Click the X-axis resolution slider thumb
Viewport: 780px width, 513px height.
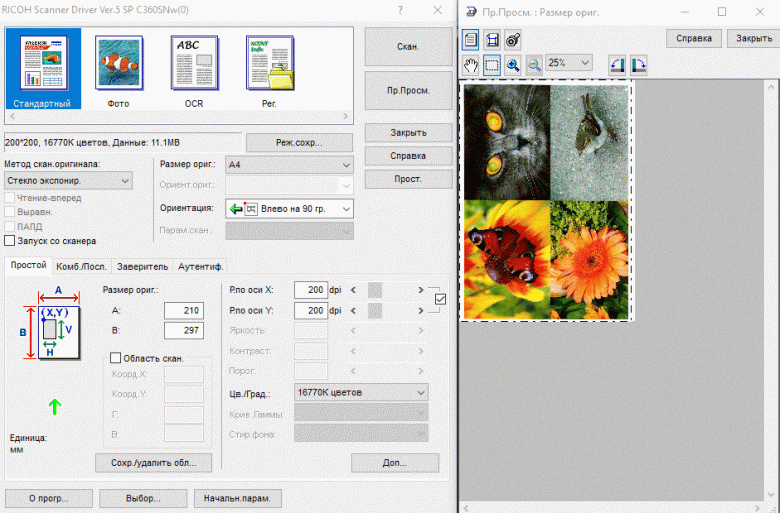tap(375, 290)
